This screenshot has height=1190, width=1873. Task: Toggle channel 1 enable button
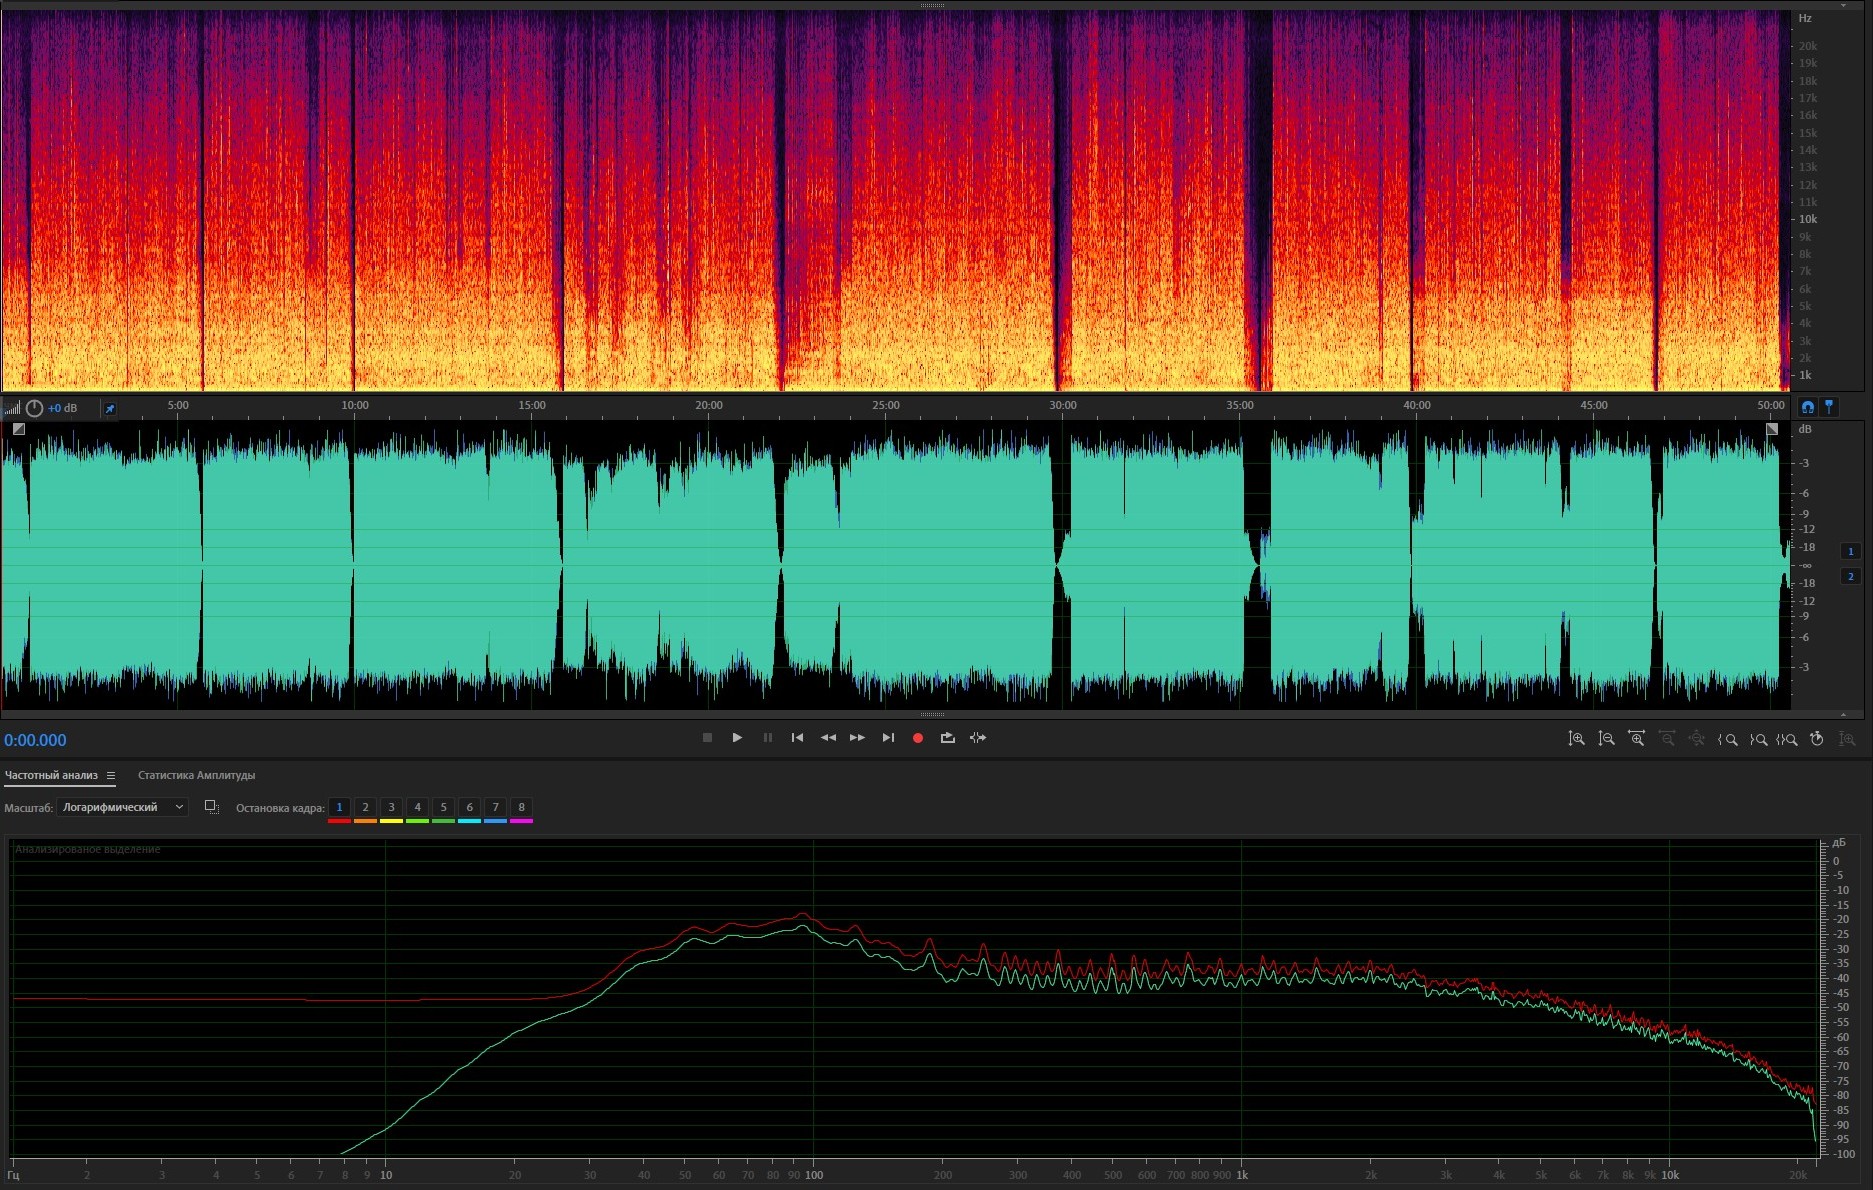click(1850, 551)
